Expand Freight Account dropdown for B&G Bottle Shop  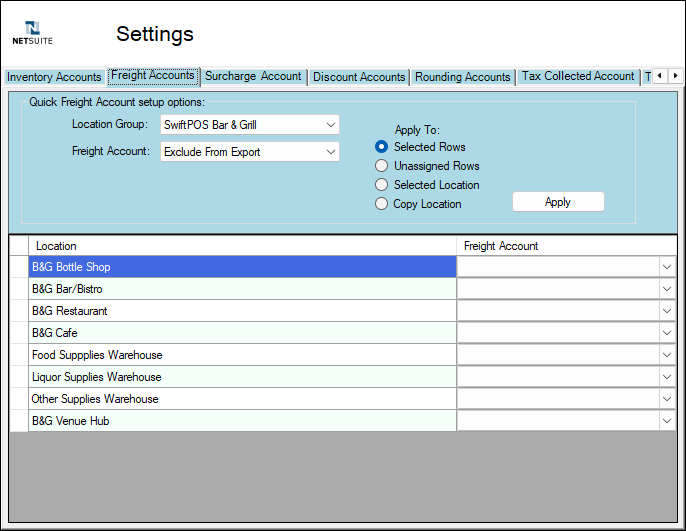667,267
